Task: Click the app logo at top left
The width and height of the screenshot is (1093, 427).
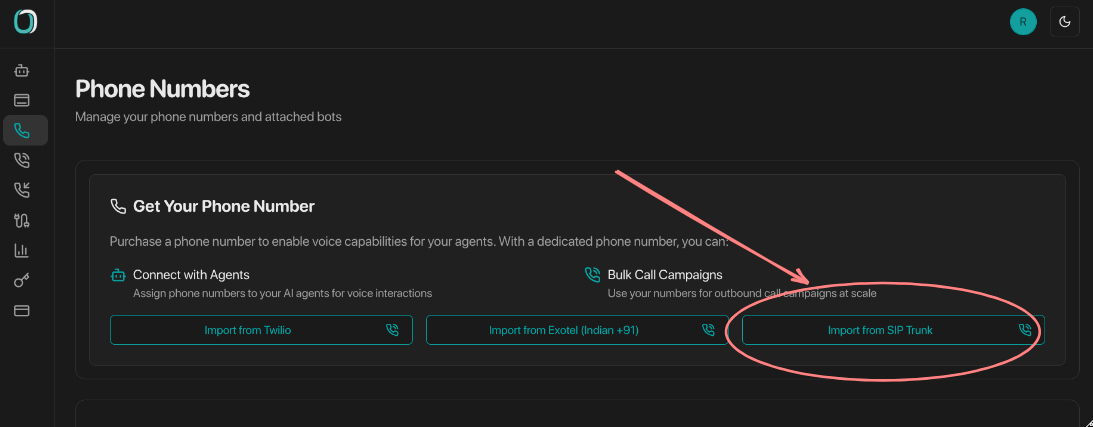Action: [26, 22]
